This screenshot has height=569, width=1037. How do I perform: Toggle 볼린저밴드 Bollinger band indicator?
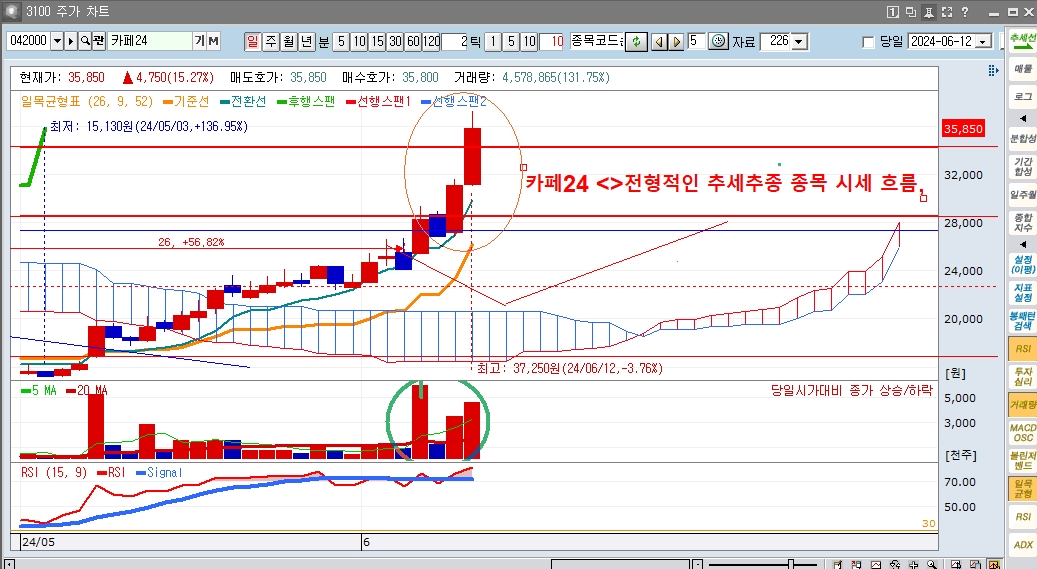pyautogui.click(x=1022, y=460)
